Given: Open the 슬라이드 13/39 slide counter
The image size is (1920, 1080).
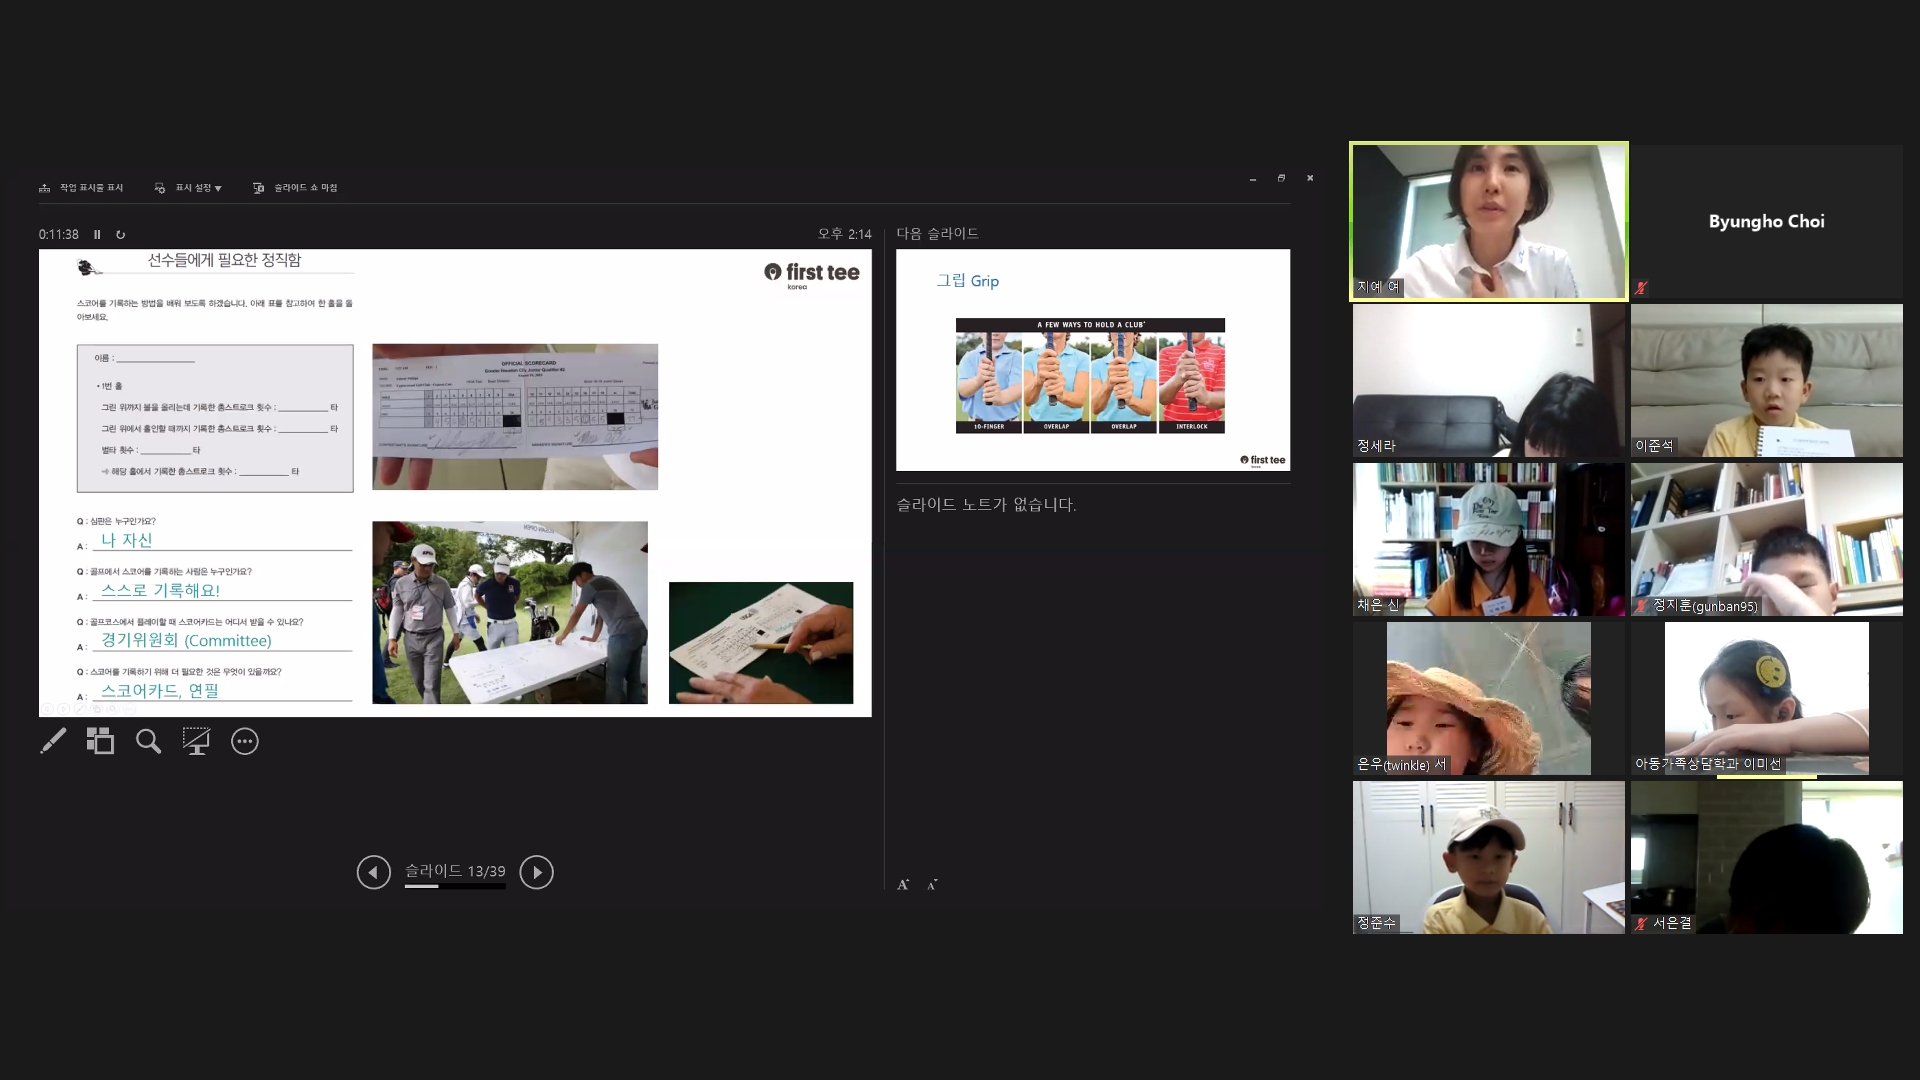Looking at the screenshot, I should coord(455,871).
